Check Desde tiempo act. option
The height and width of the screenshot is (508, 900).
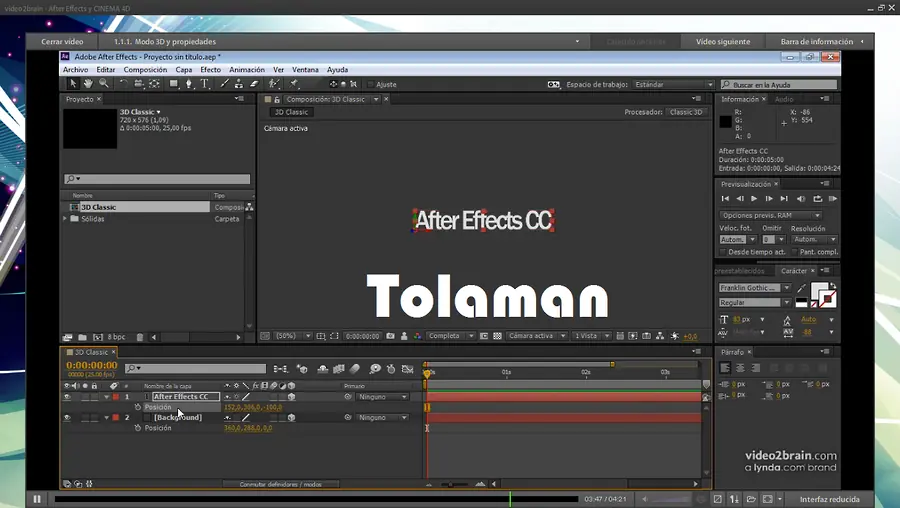click(723, 252)
